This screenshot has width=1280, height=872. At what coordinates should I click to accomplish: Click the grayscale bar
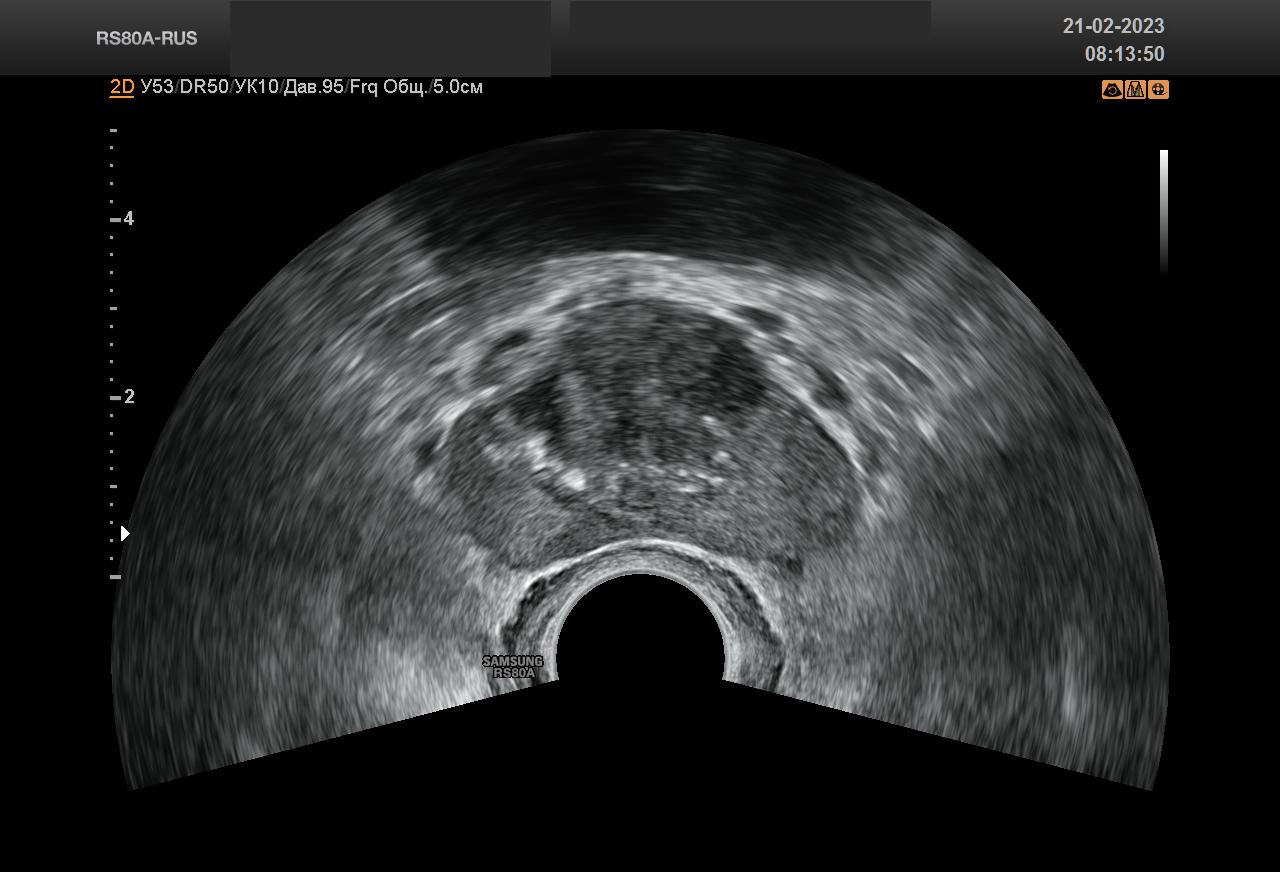(1164, 212)
